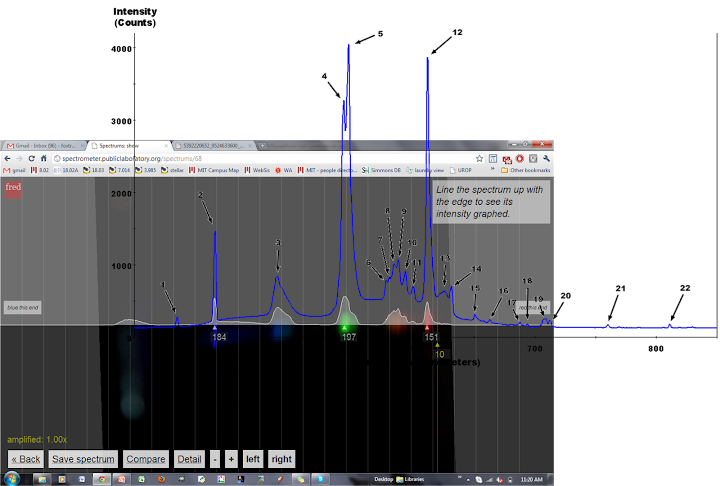Open the Other bookmarks folder

pos(525,170)
